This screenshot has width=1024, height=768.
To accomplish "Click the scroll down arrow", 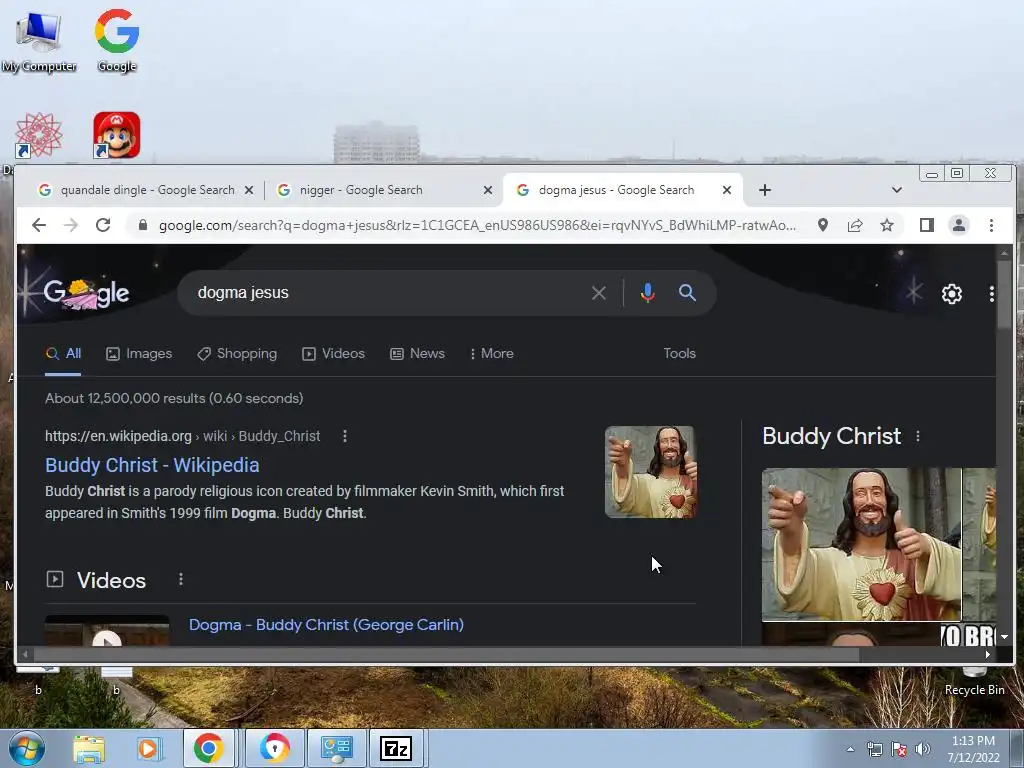I will [1004, 637].
